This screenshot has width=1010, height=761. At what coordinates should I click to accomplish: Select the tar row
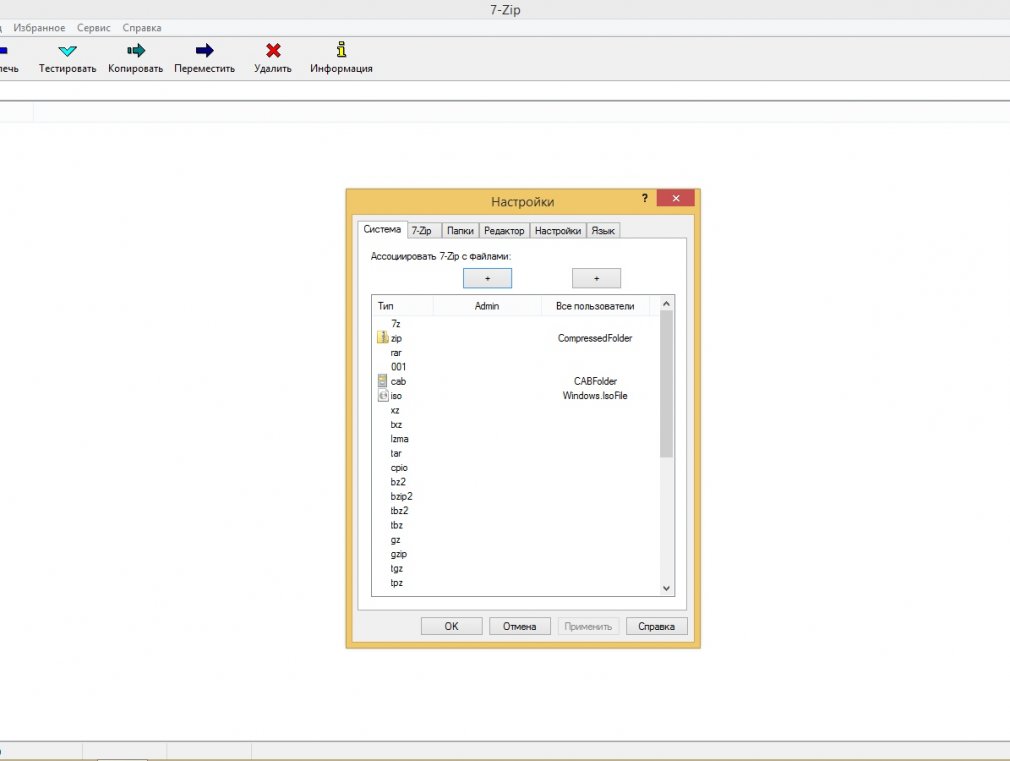coord(517,454)
